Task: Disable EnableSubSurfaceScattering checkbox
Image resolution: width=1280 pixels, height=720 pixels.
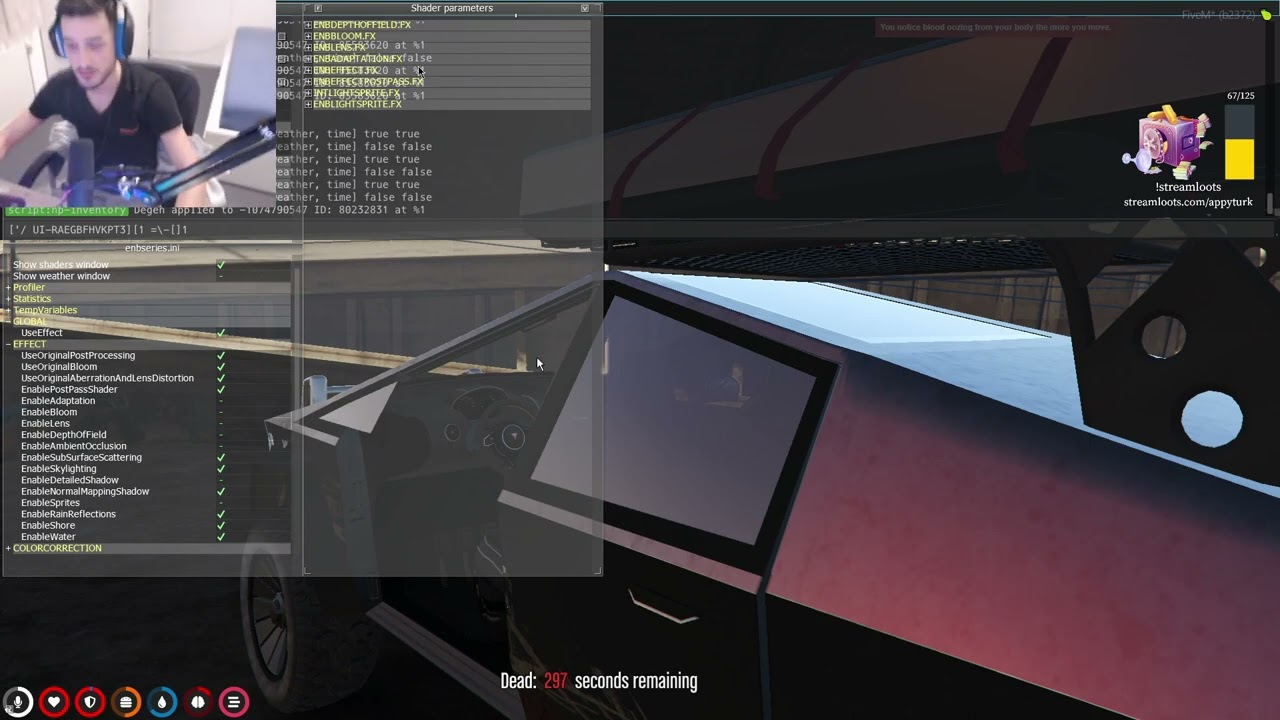Action: [x=221, y=457]
